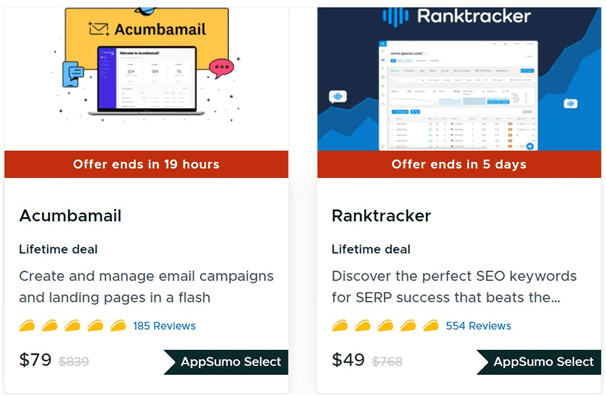Click the first taco rating icon for Acumbamail
The height and width of the screenshot is (397, 606).
tap(27, 326)
